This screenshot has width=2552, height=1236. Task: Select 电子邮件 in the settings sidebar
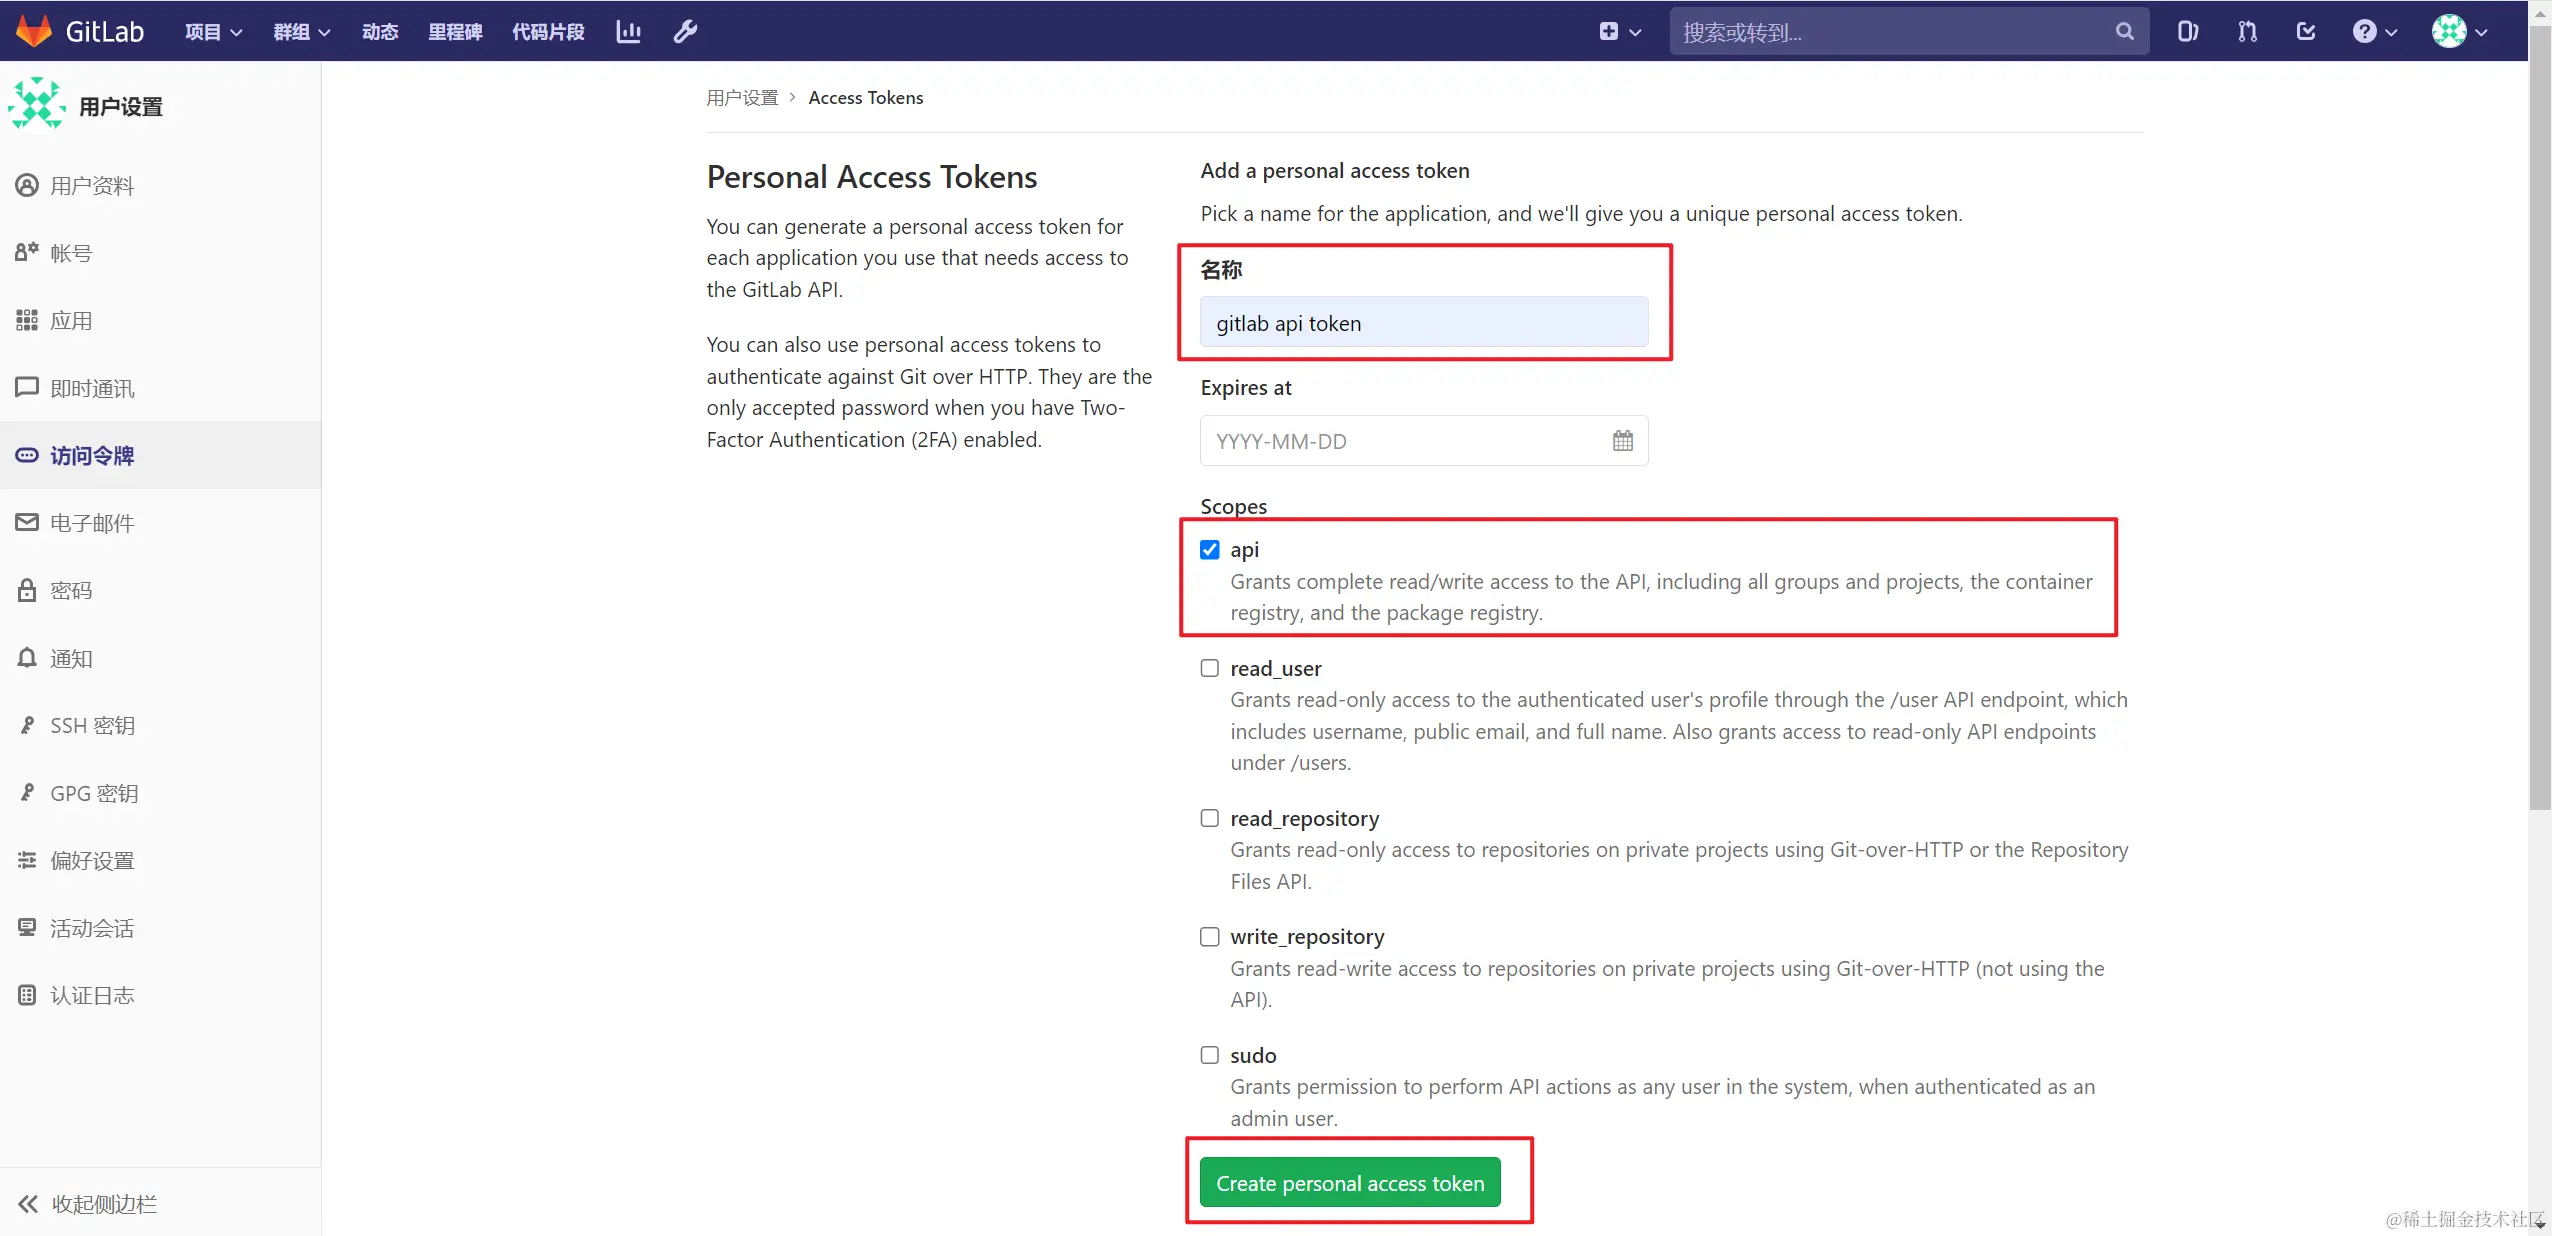92,523
